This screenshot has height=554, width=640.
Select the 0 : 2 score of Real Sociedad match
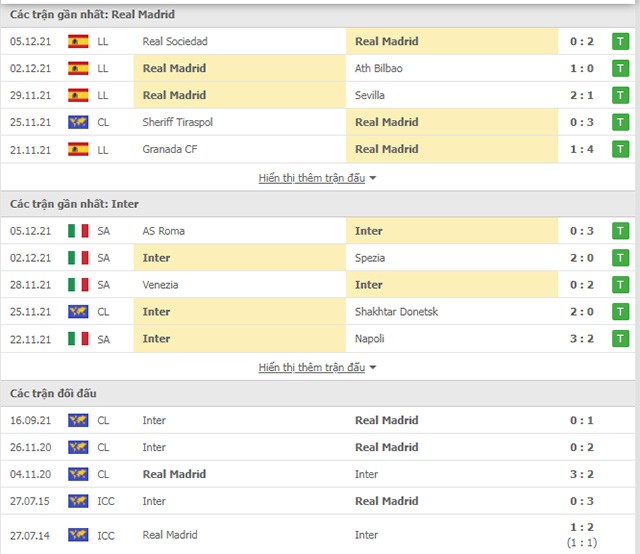click(582, 41)
